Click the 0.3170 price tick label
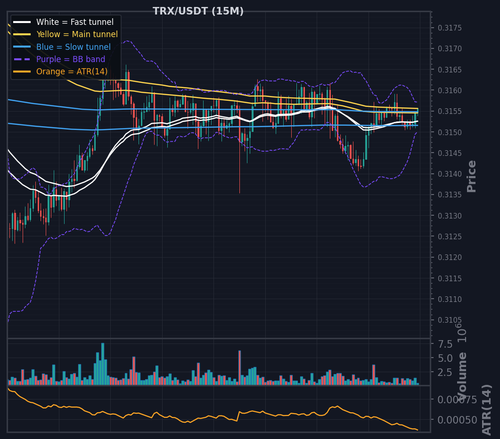 pyautogui.click(x=450, y=49)
